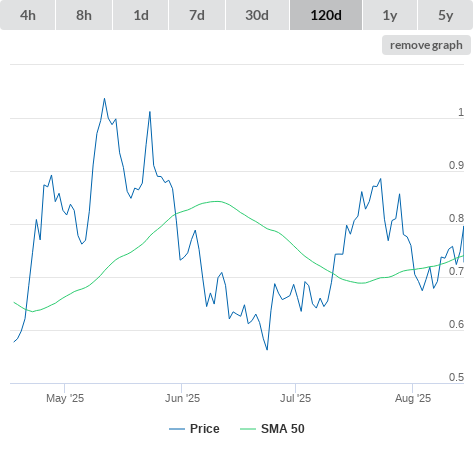Click the lowest price point in late June
The width and height of the screenshot is (474, 455).
(267, 349)
